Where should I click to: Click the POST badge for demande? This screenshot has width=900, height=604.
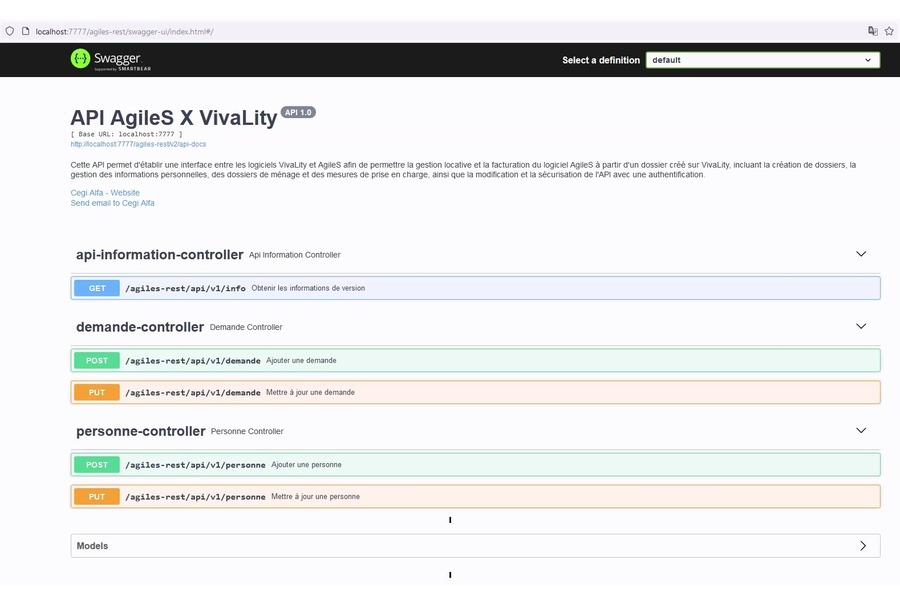coord(97,361)
